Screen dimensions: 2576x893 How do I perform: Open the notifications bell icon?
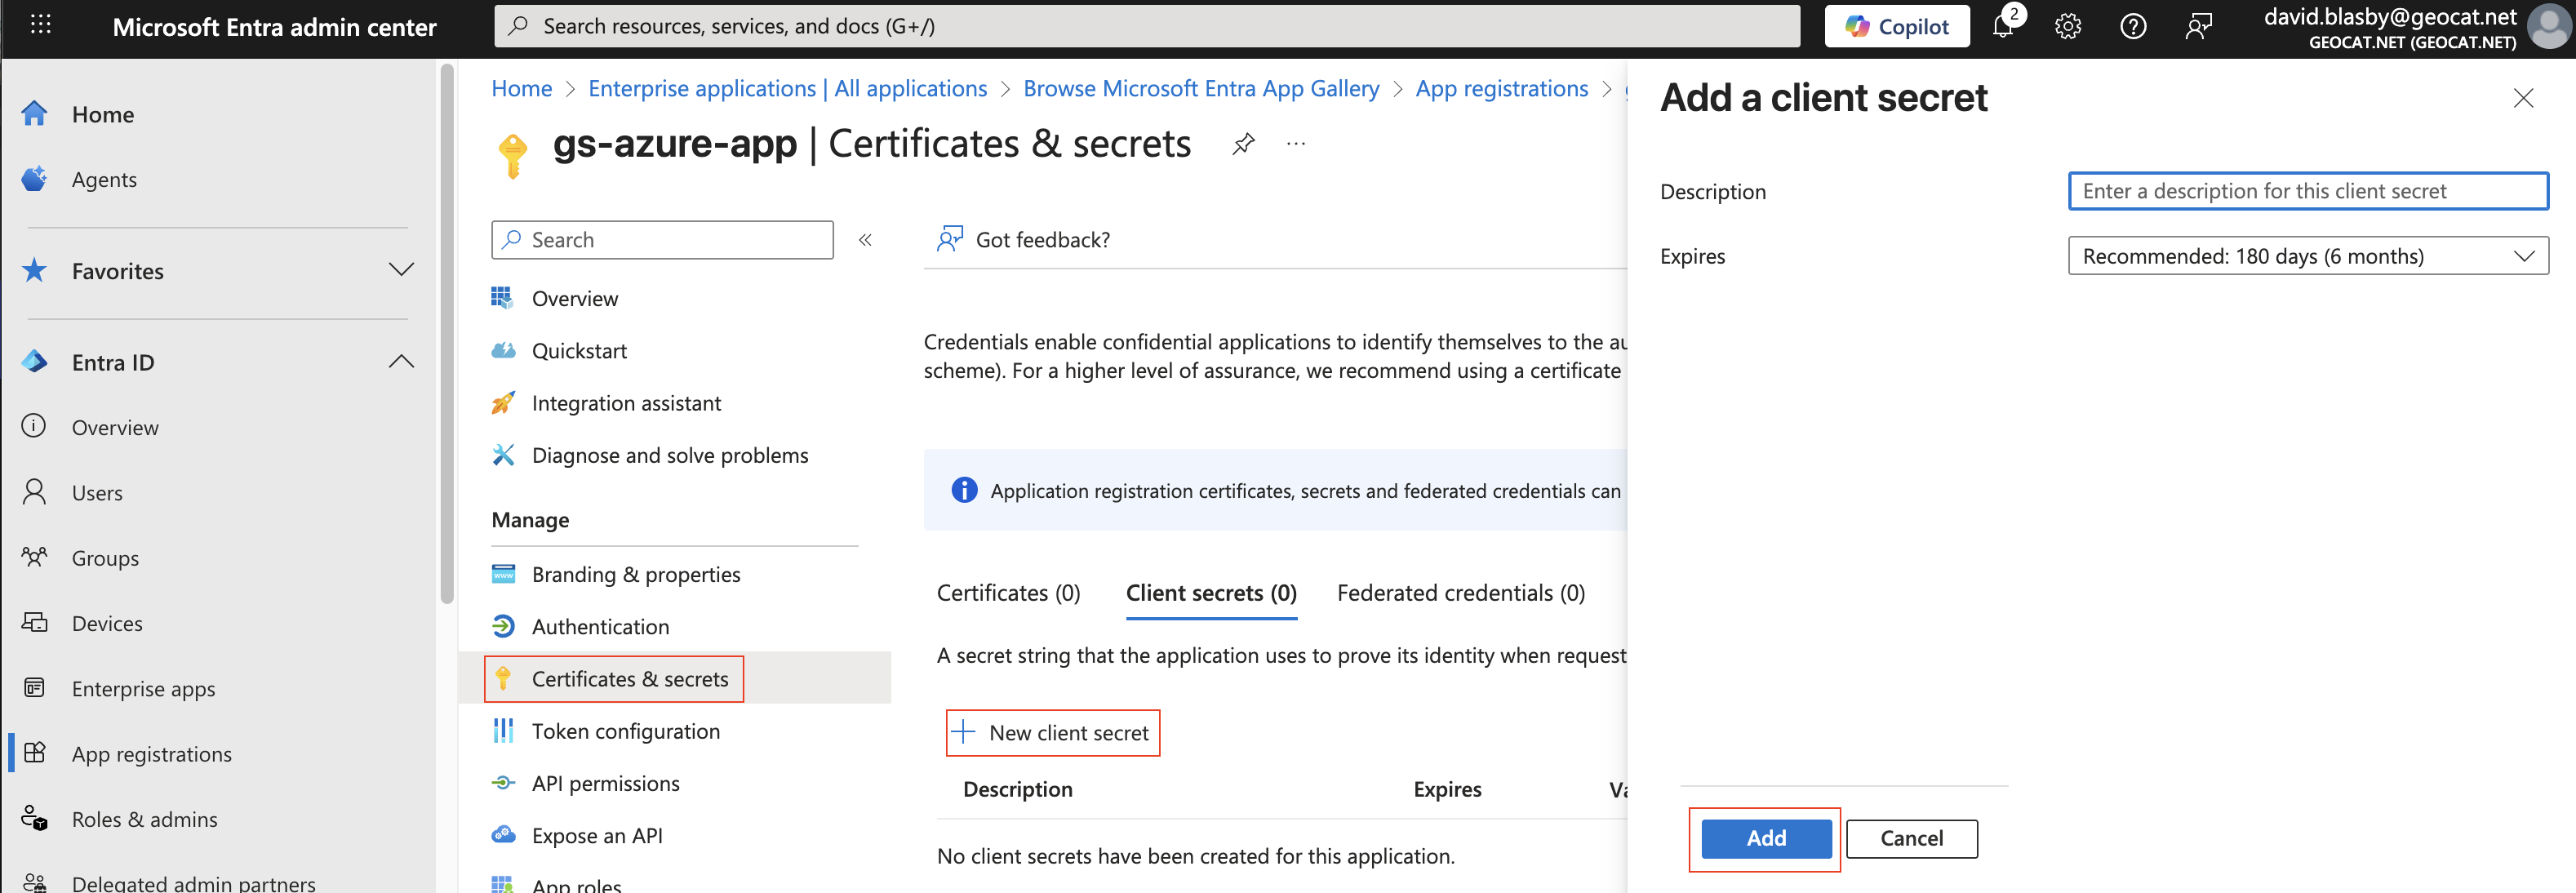tap(2003, 26)
